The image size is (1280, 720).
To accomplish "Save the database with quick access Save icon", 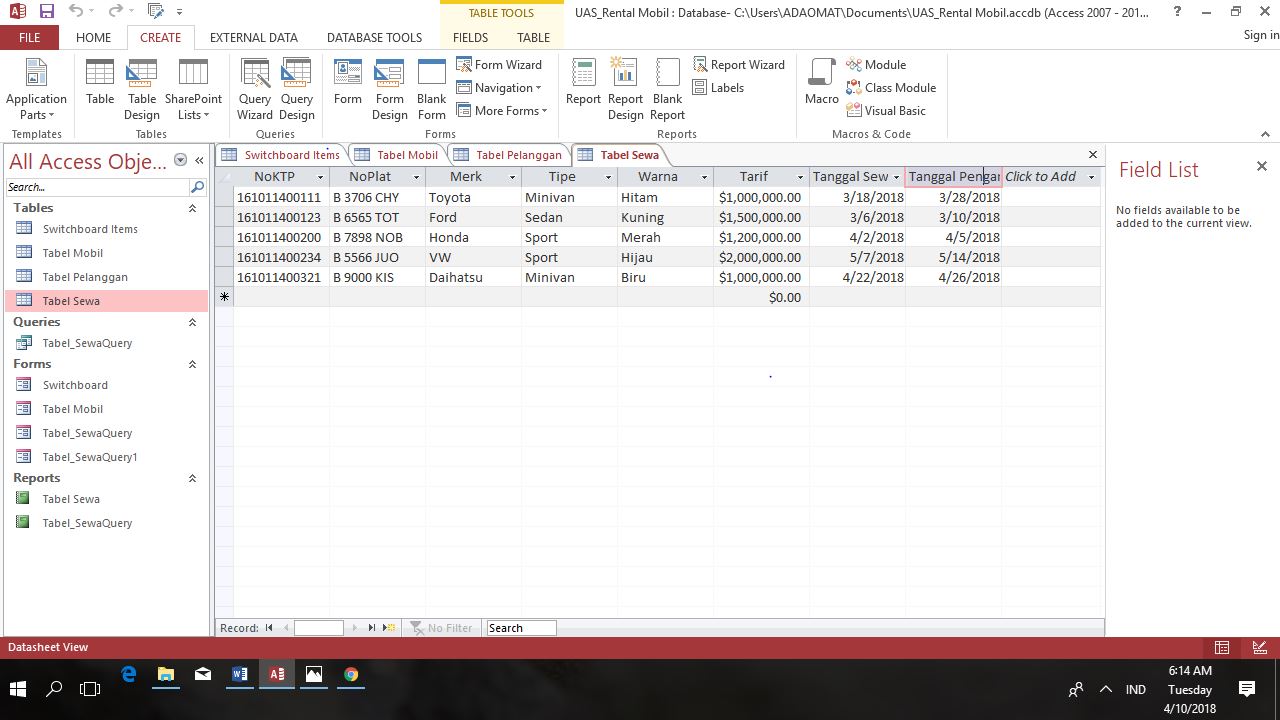I will click(46, 12).
